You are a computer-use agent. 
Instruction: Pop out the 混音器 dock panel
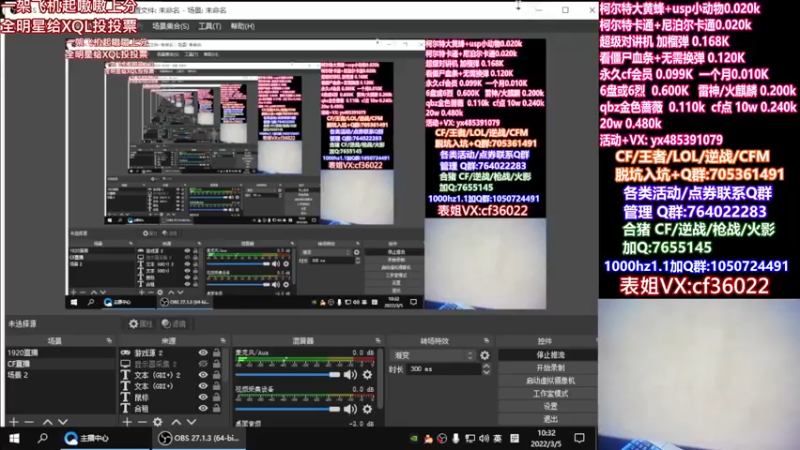click(x=378, y=340)
